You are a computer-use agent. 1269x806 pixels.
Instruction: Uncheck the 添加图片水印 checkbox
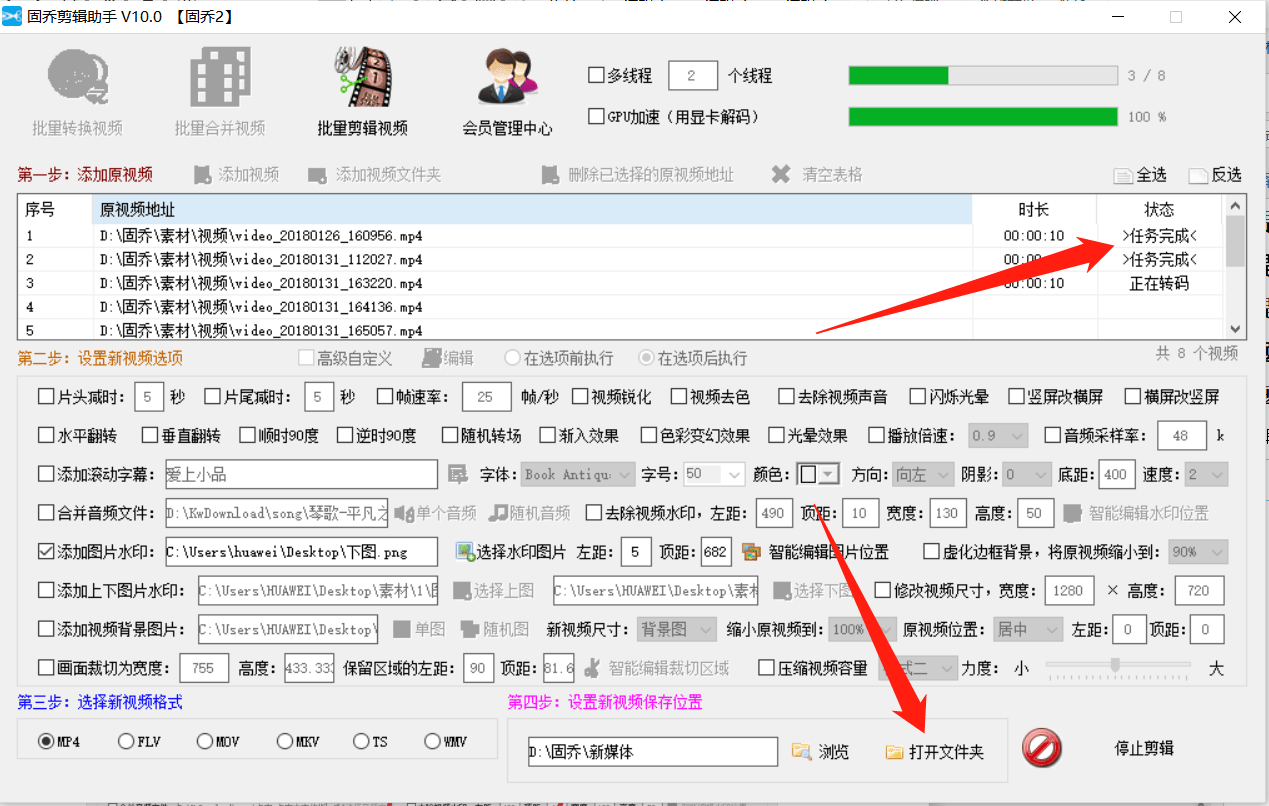(x=46, y=552)
